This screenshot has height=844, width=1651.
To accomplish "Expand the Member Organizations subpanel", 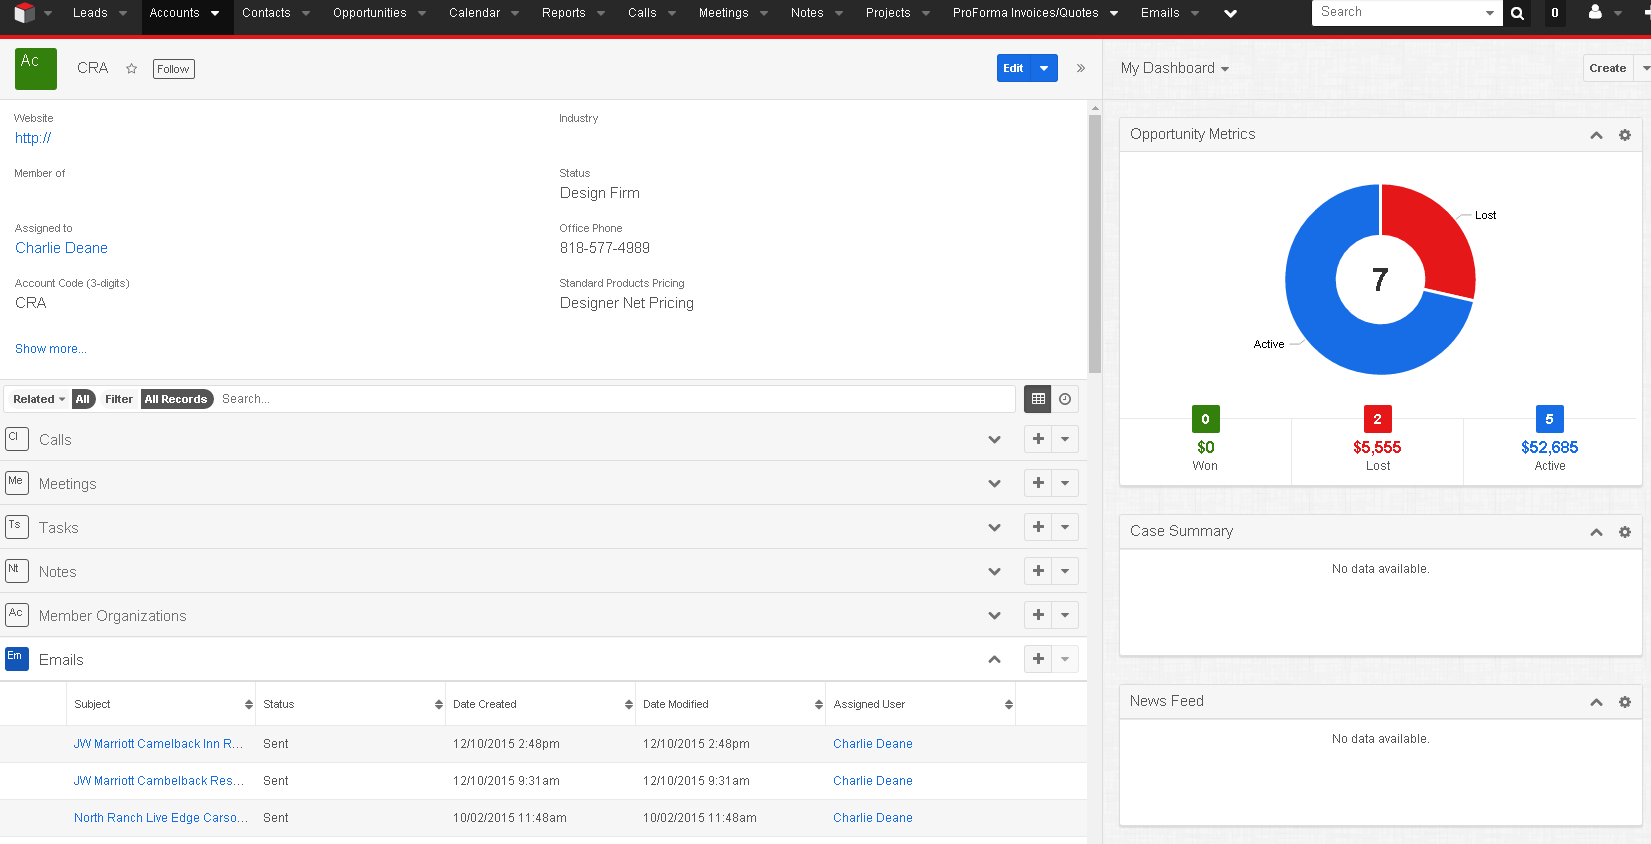I will (x=994, y=616).
